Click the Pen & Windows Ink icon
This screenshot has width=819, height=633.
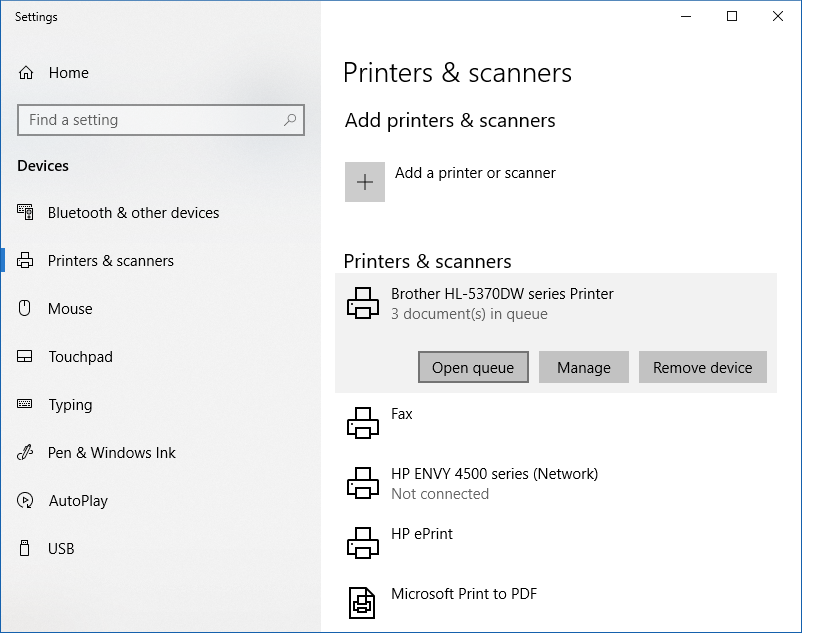(x=26, y=453)
